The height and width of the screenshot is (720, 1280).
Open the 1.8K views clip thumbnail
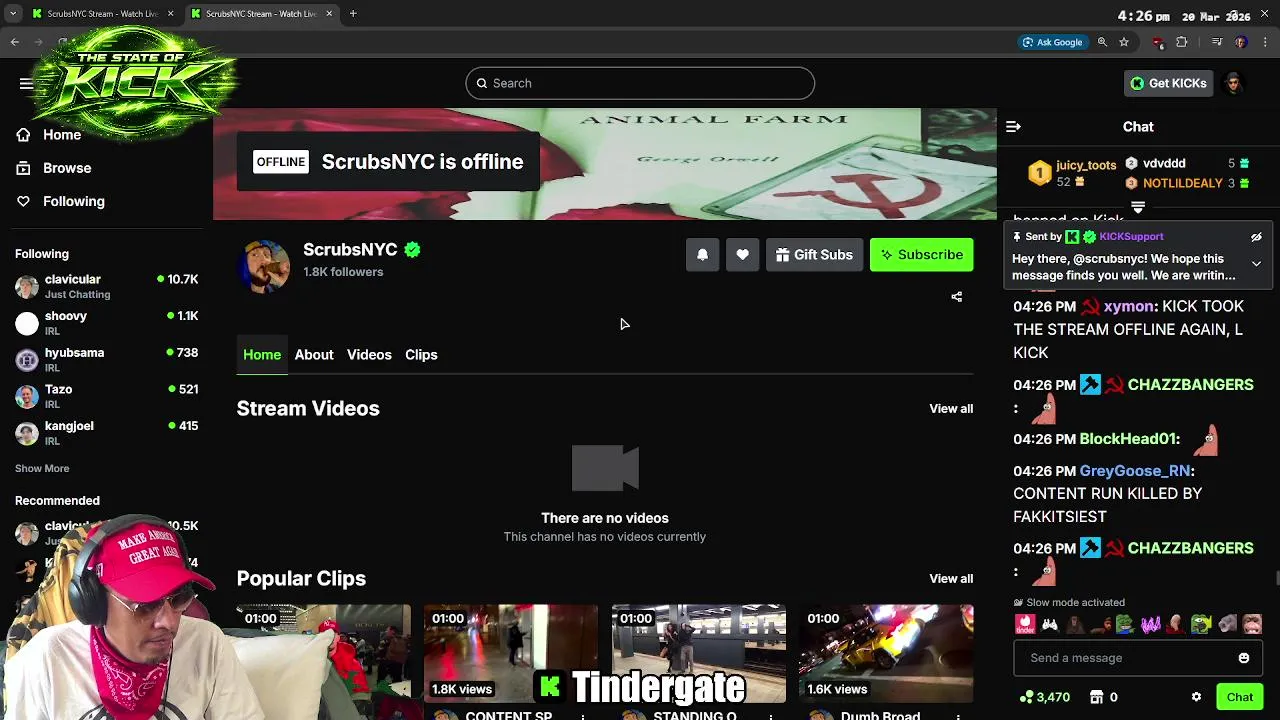pos(511,654)
